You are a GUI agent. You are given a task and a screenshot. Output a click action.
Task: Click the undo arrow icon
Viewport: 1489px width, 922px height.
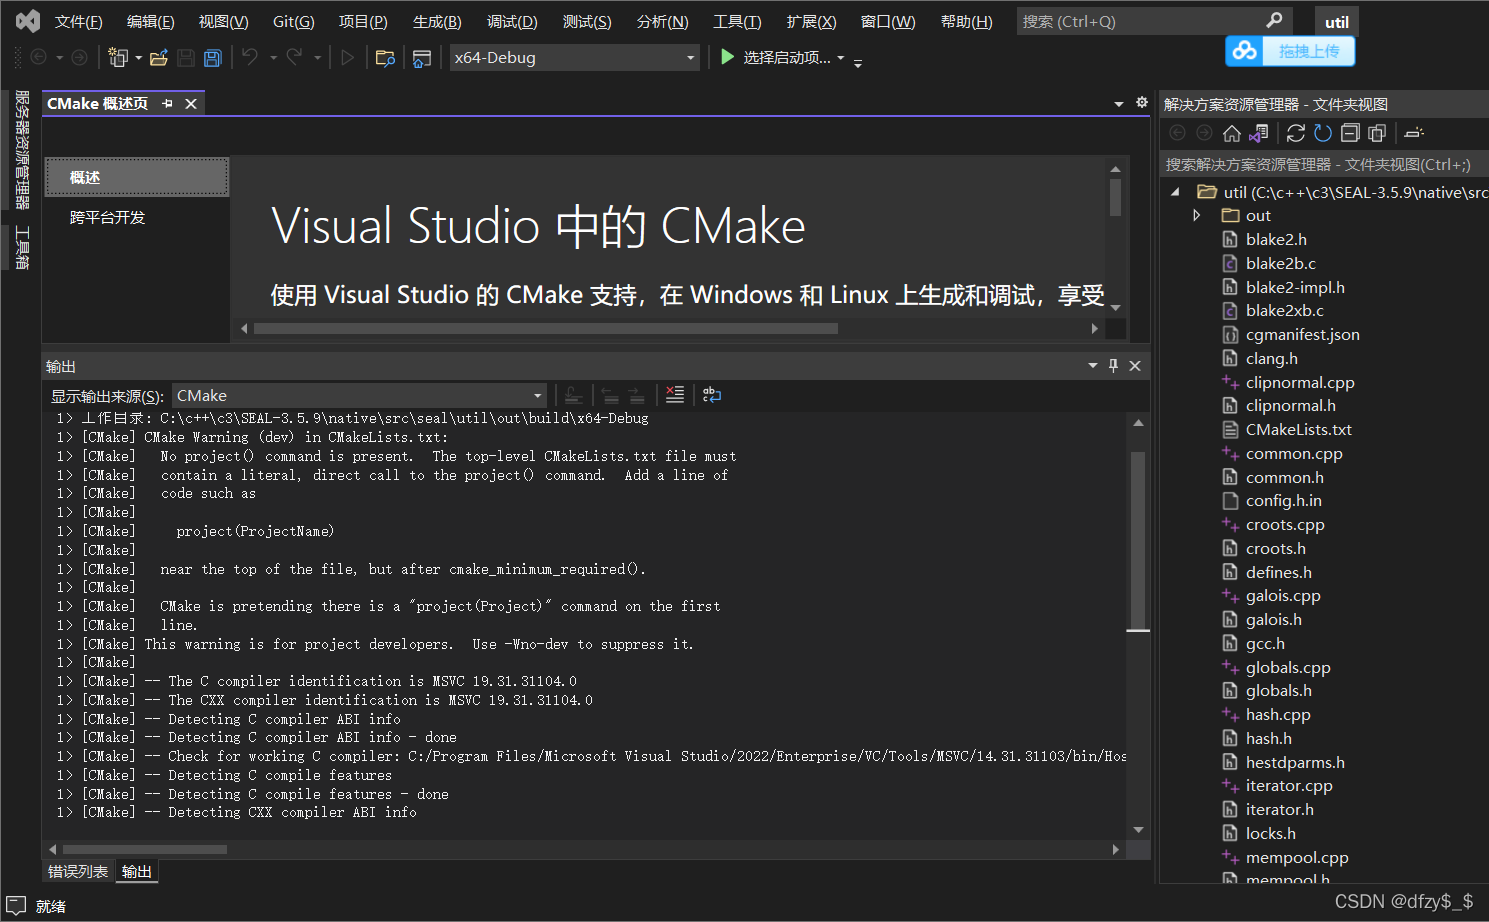point(250,58)
